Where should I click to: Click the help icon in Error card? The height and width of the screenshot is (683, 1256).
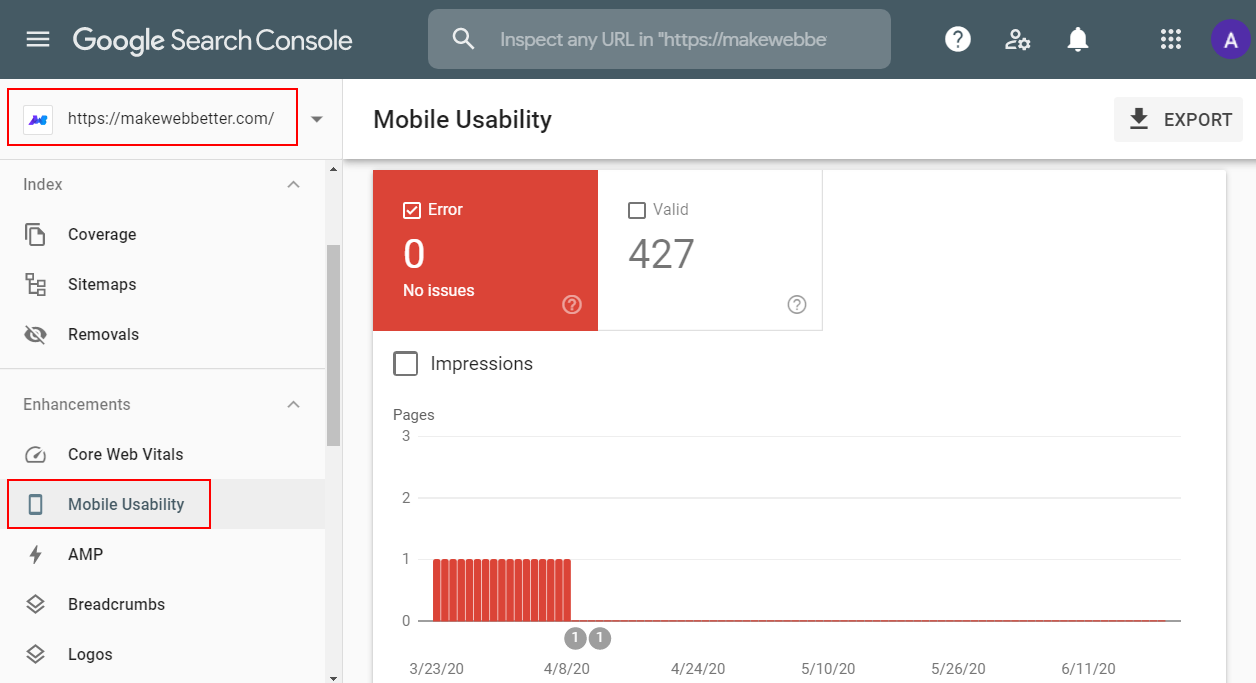[572, 305]
